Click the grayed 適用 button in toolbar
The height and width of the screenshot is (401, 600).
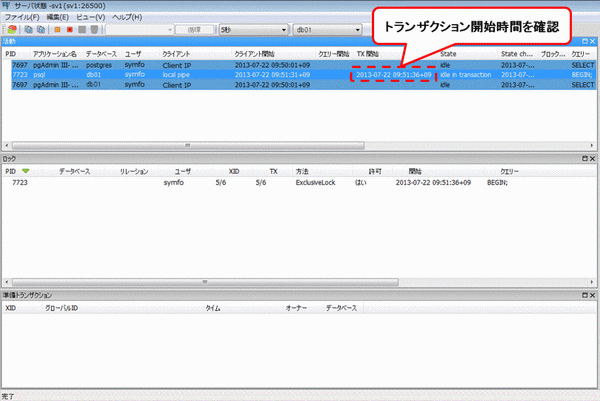195,30
